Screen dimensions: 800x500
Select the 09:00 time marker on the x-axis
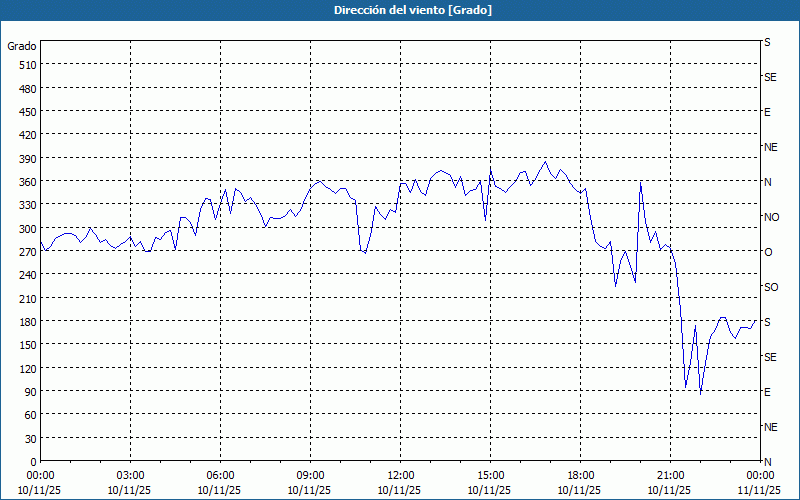[x=310, y=475]
